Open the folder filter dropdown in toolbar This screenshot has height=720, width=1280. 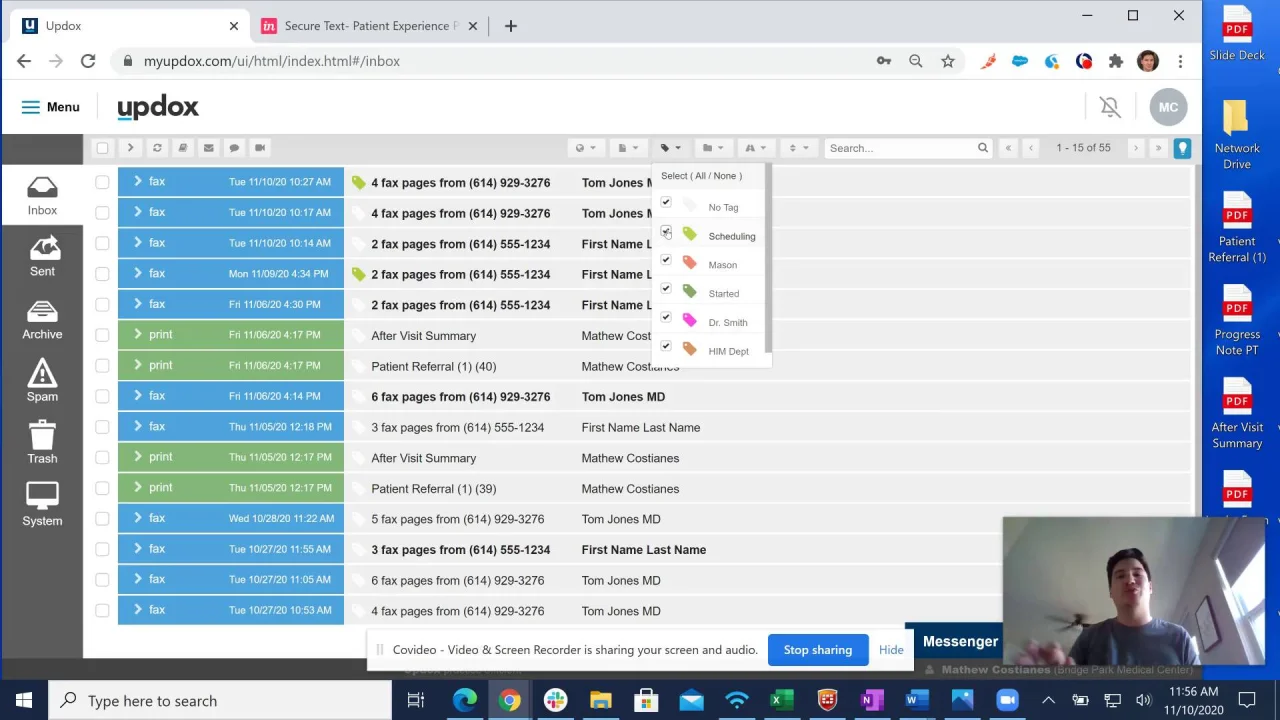712,148
